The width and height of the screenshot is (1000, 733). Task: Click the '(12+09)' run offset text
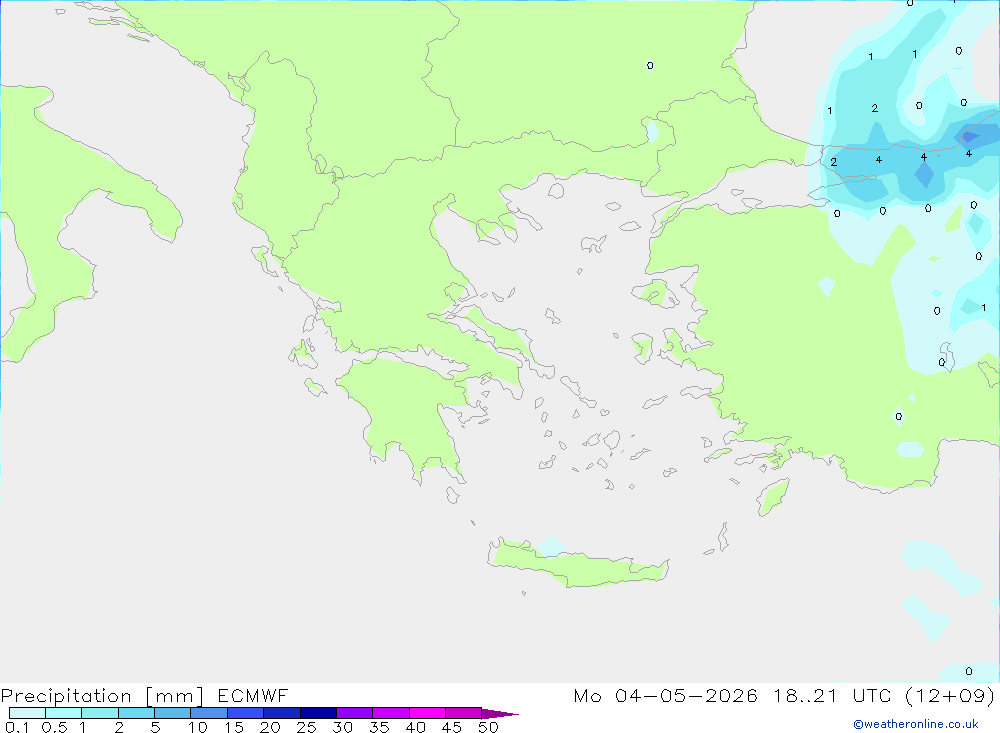pyautogui.click(x=950, y=695)
